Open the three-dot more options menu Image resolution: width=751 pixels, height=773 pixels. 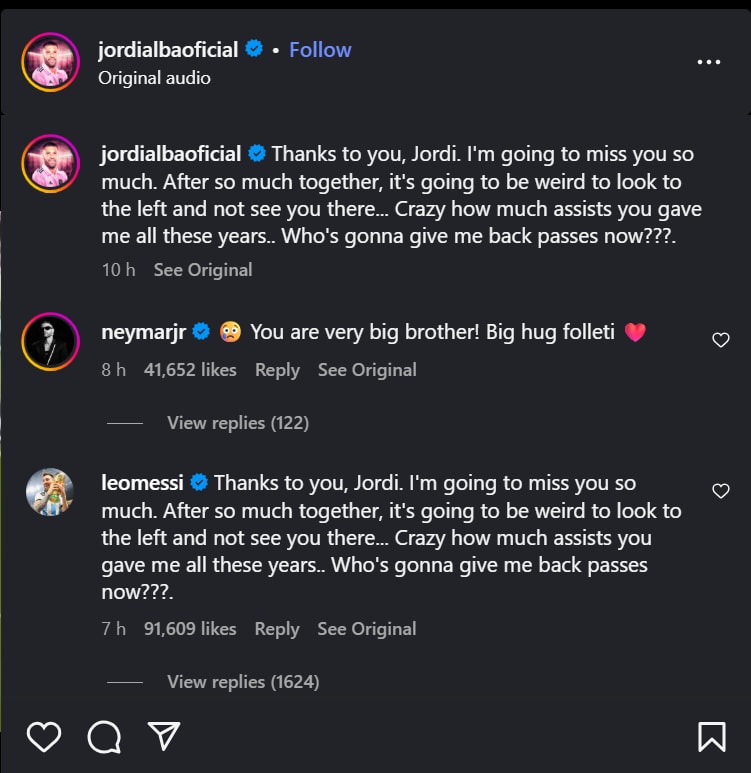click(708, 62)
